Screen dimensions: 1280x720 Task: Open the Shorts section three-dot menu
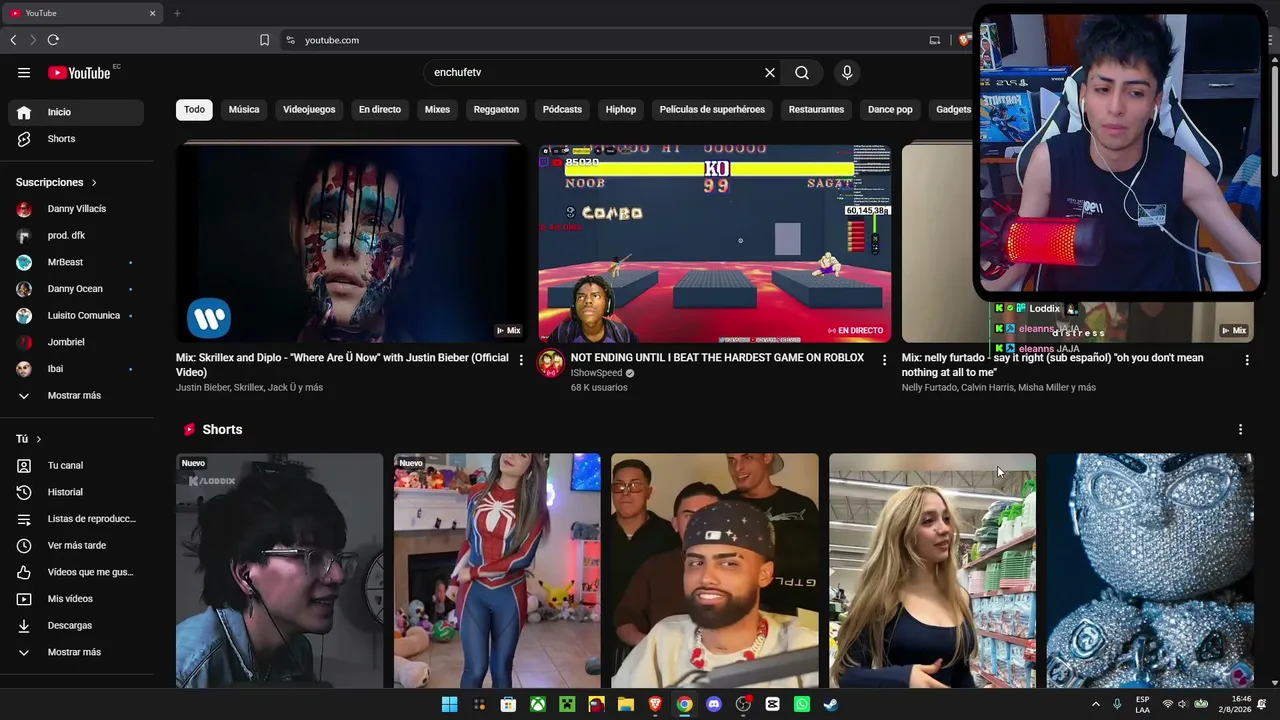(x=1241, y=429)
